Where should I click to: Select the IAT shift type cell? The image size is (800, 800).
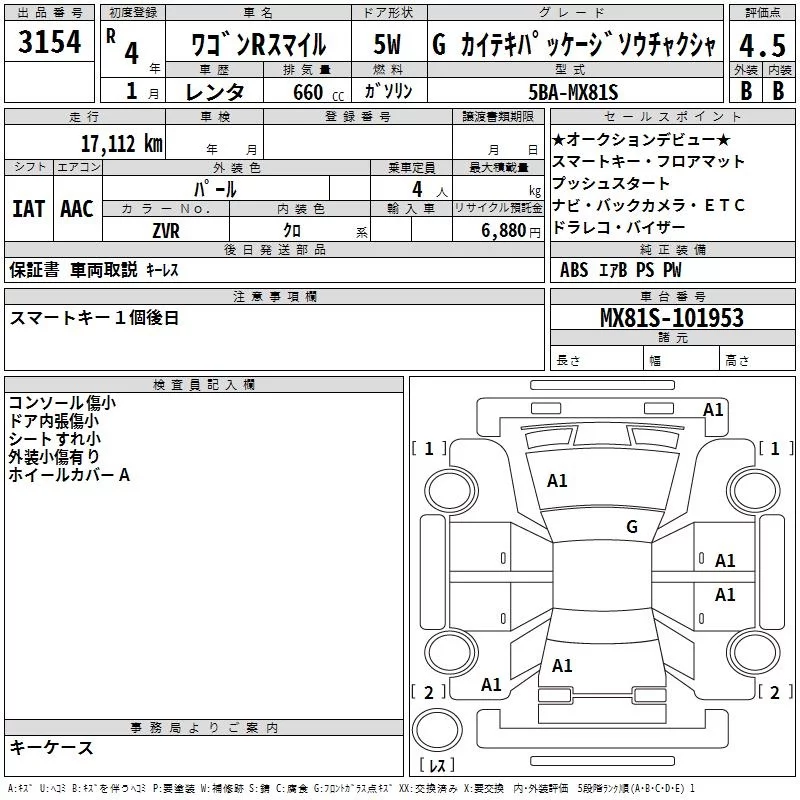[x=28, y=209]
